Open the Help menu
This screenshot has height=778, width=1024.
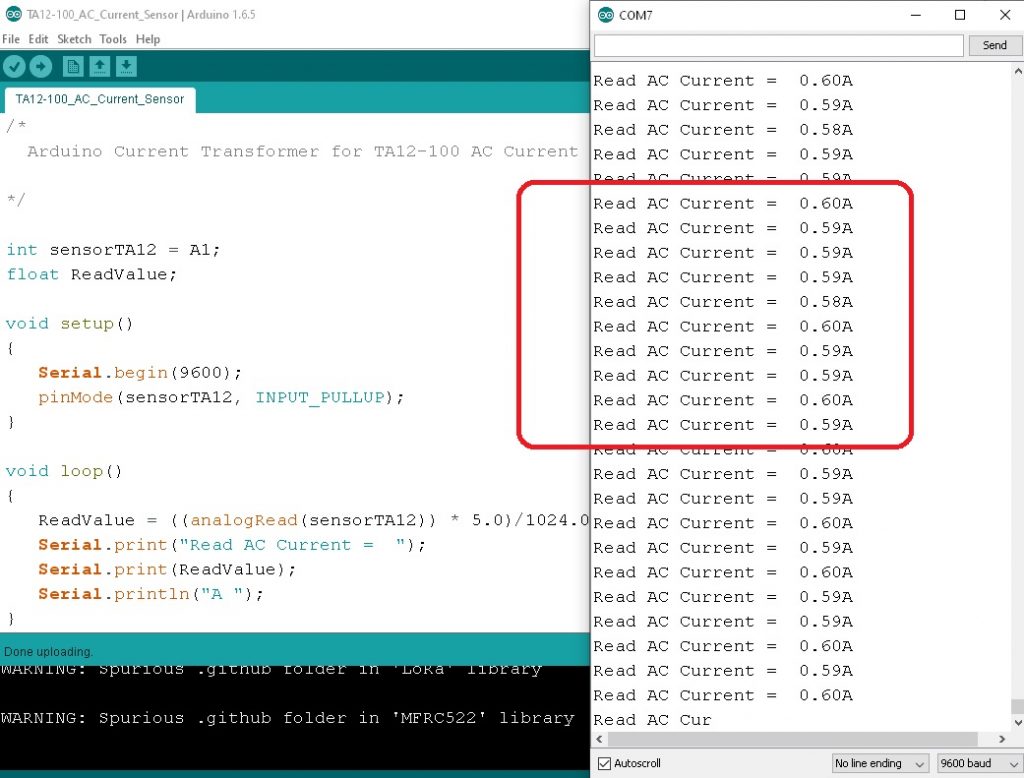coord(148,39)
